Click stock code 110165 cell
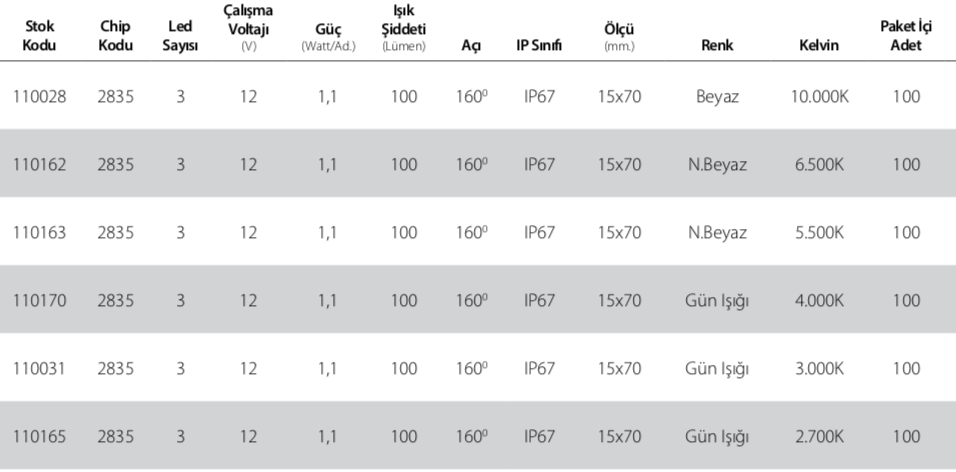The width and height of the screenshot is (956, 472). [x=40, y=436]
